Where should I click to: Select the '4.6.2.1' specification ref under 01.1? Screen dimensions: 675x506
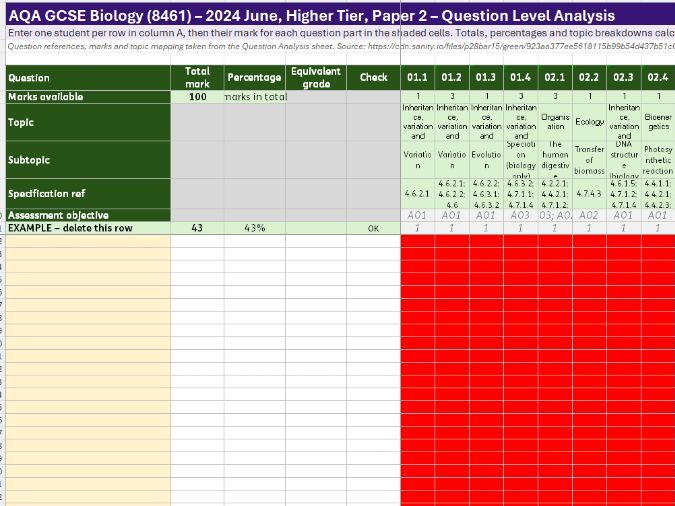[x=418, y=194]
